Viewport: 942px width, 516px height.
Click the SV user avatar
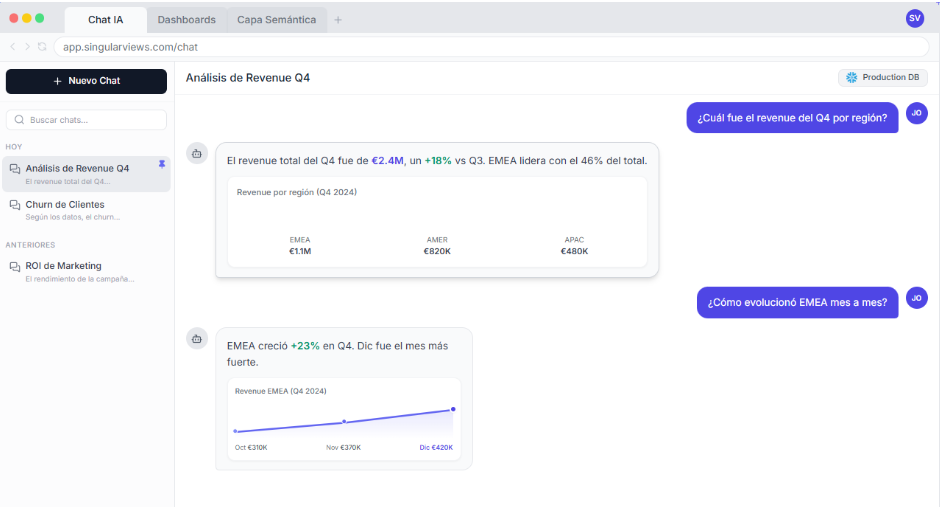914,18
